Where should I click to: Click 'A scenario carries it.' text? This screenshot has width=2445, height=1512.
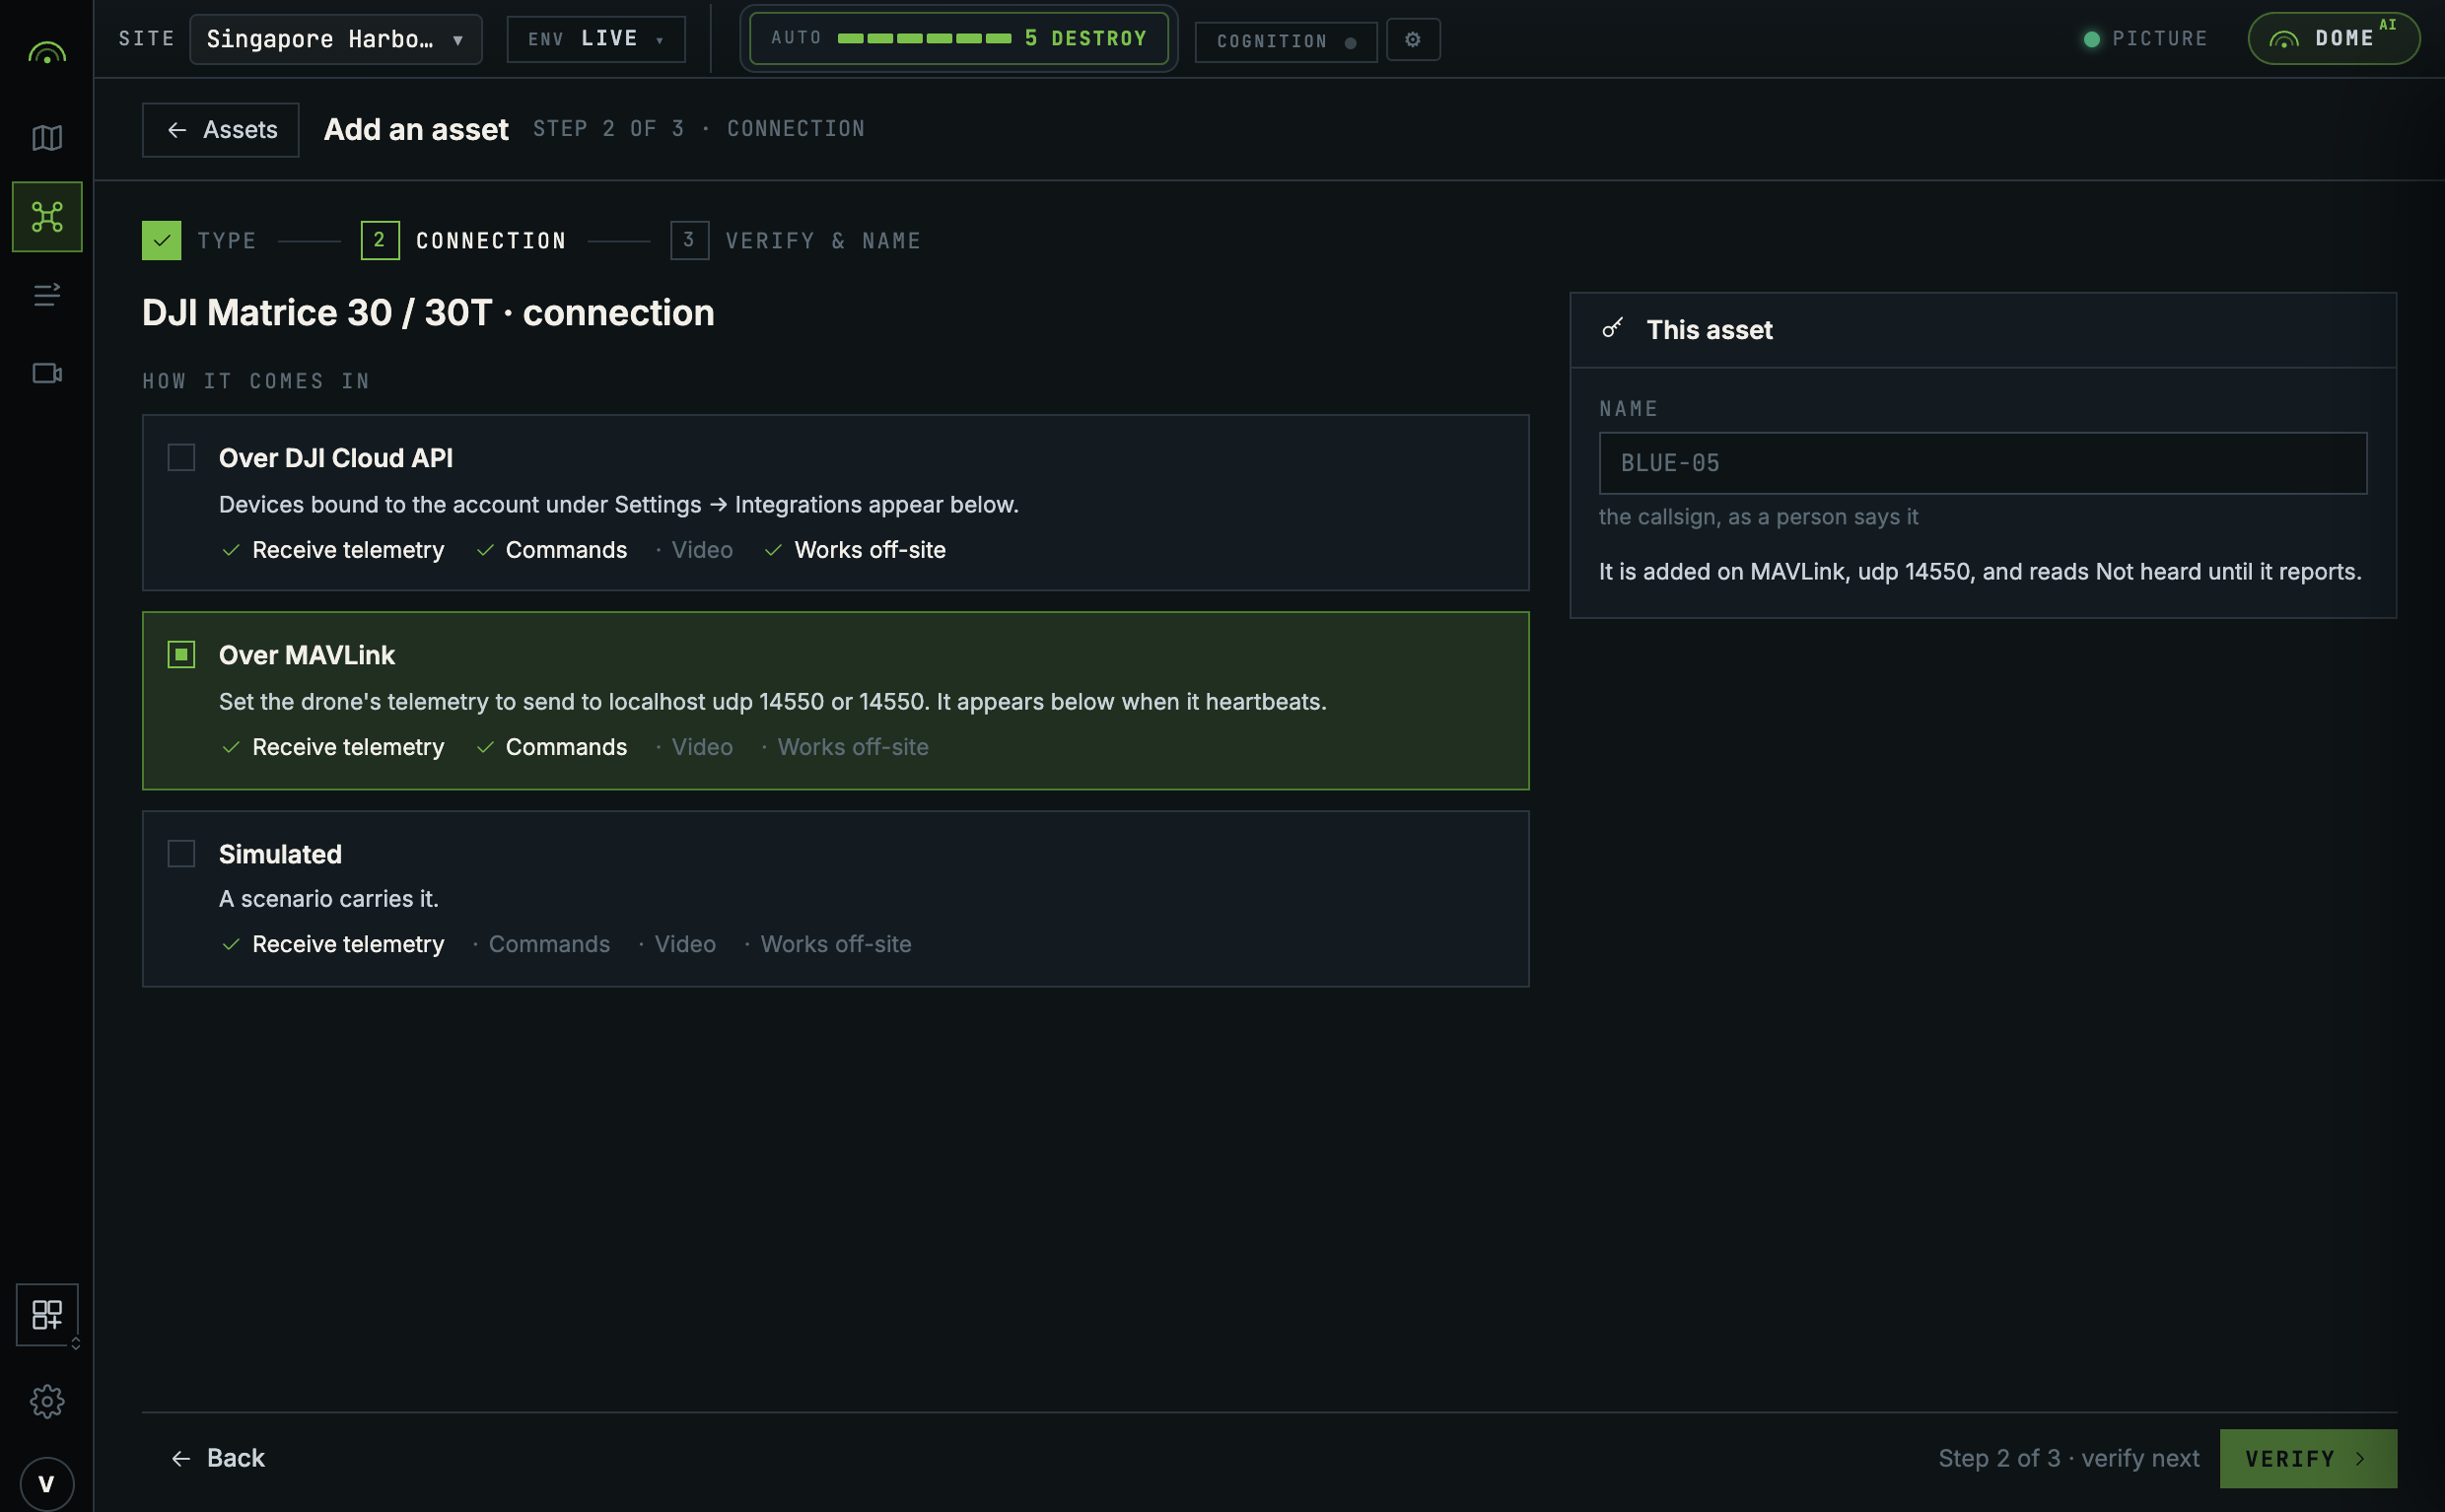click(329, 899)
